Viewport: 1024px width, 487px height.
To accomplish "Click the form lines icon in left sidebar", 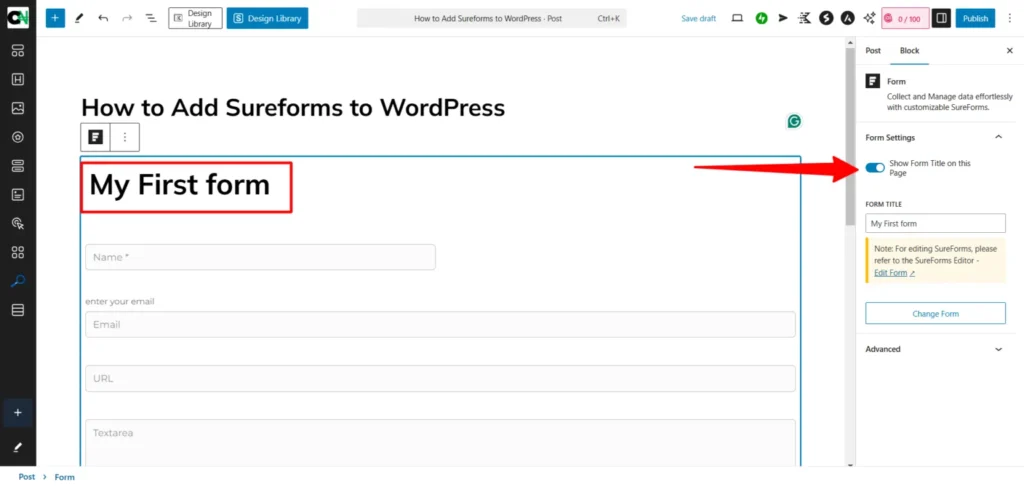I will (x=18, y=195).
